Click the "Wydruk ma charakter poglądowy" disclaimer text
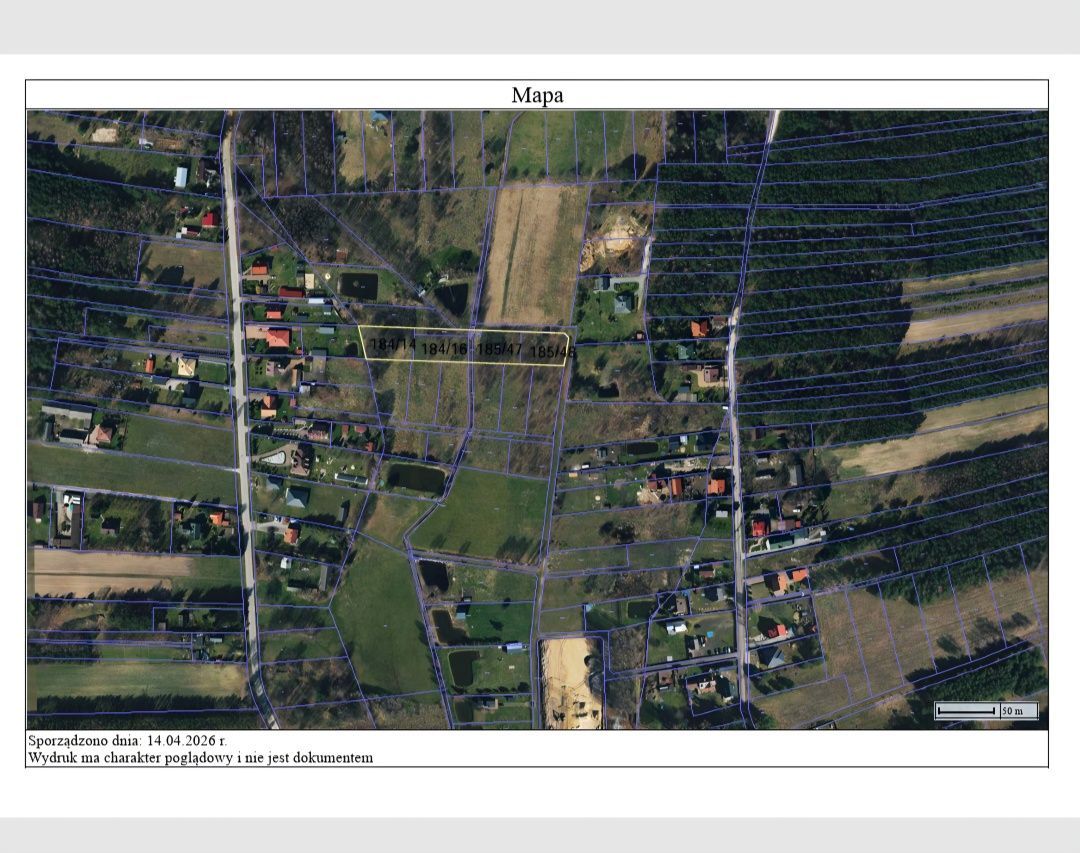This screenshot has height=853, width=1080. (200, 757)
